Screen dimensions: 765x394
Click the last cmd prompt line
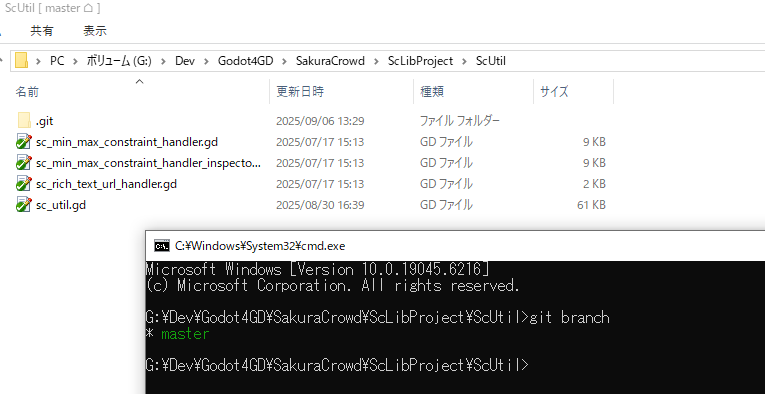coord(337,365)
